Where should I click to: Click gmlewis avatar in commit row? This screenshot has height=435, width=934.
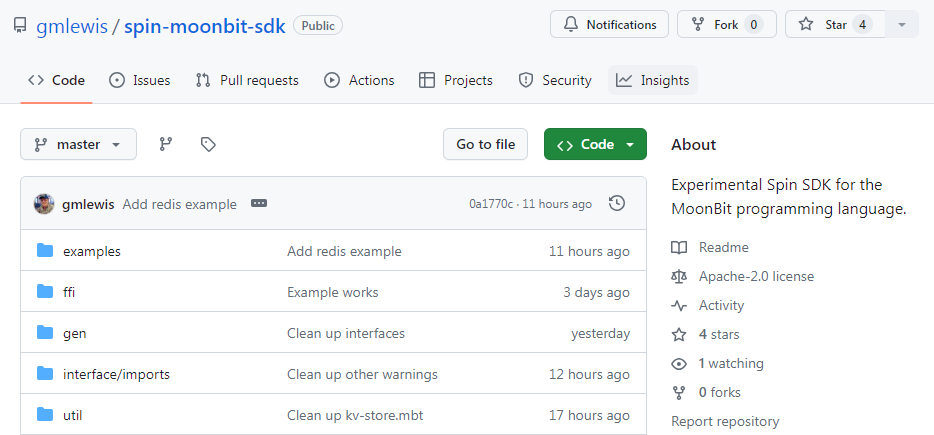pos(44,204)
